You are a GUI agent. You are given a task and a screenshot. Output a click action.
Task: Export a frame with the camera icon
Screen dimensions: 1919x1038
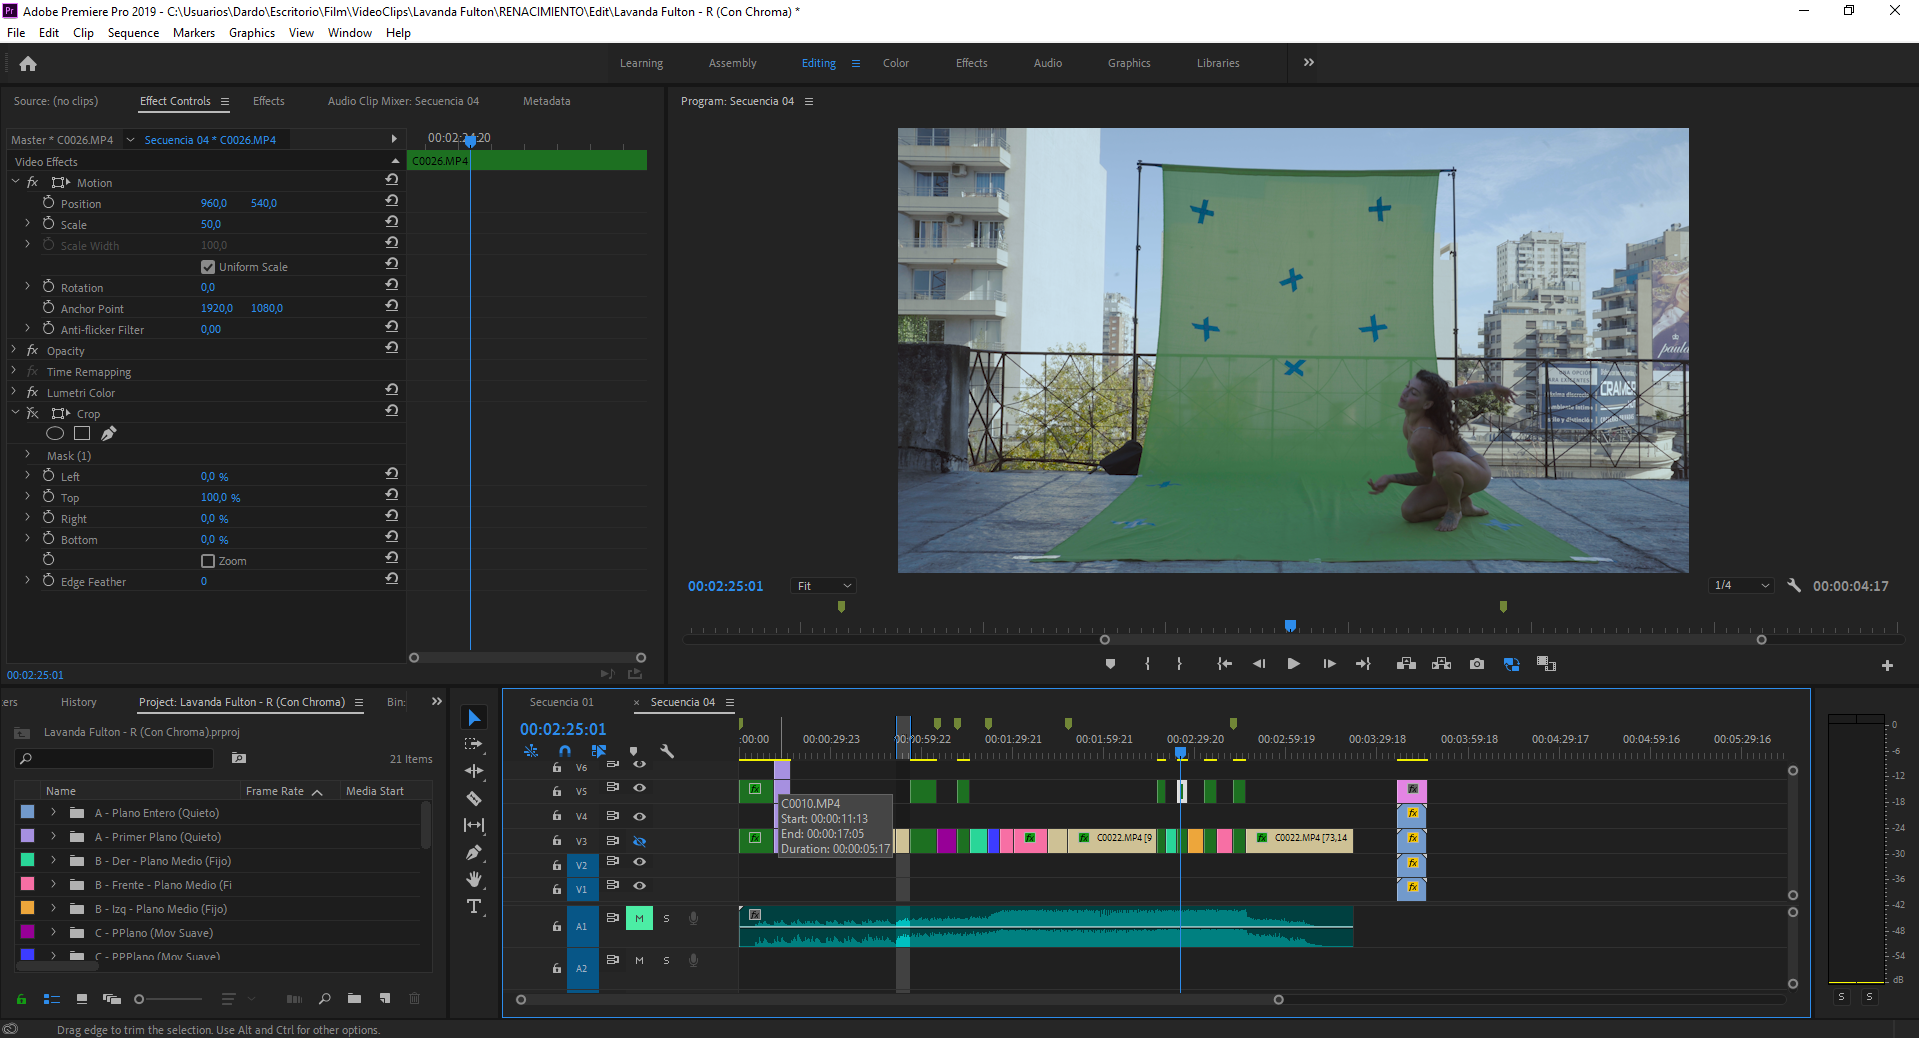point(1476,663)
